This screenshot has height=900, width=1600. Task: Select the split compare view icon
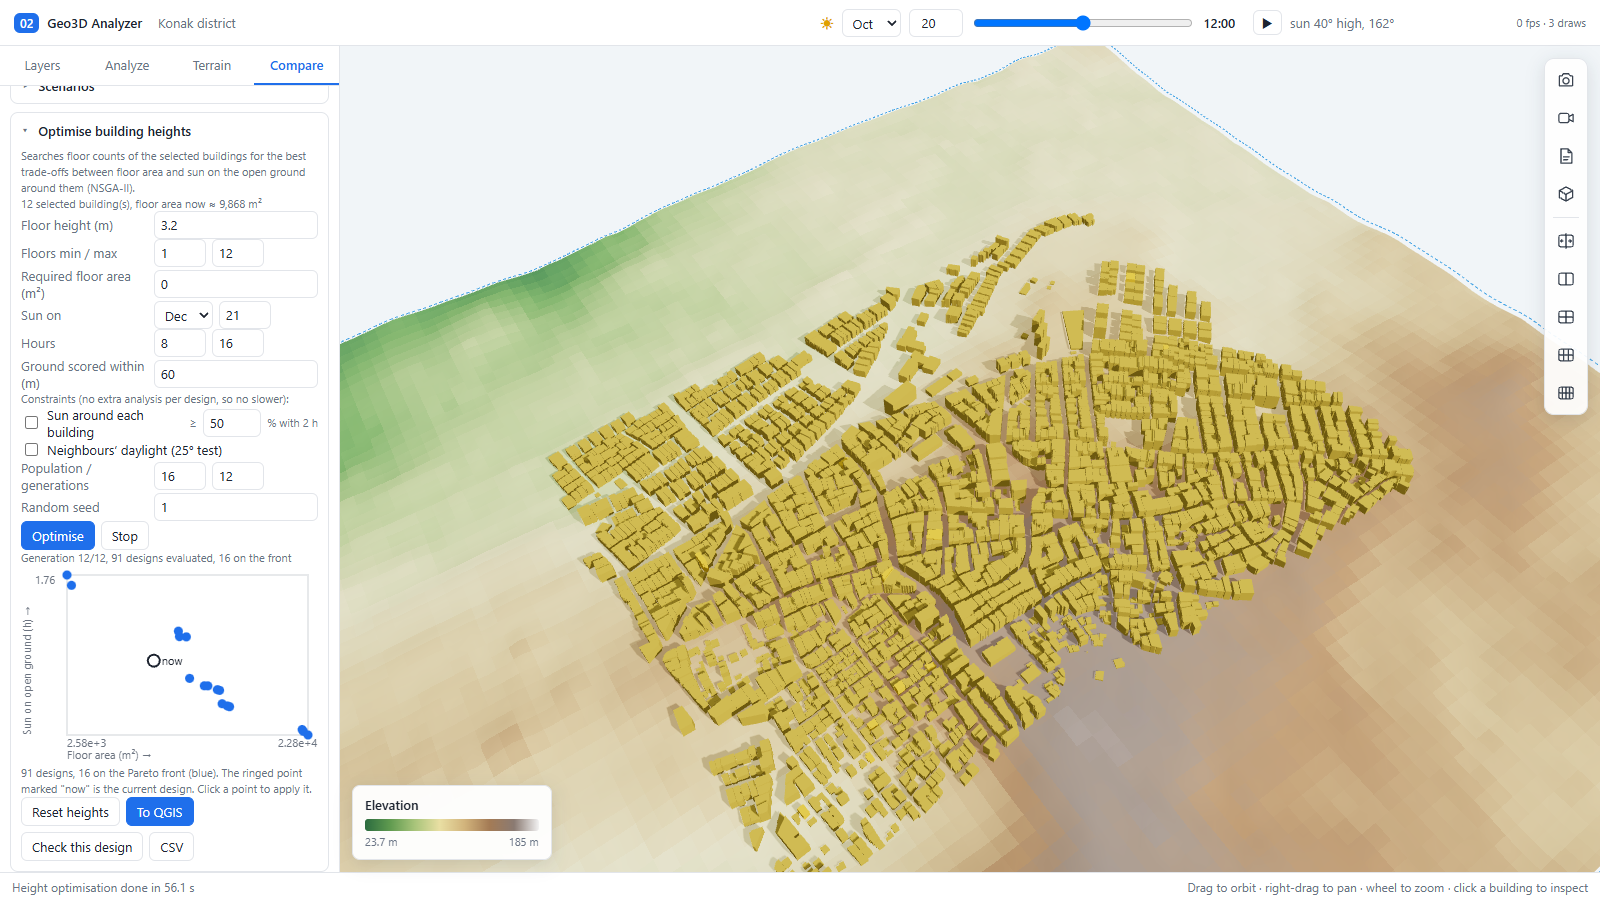(1566, 241)
